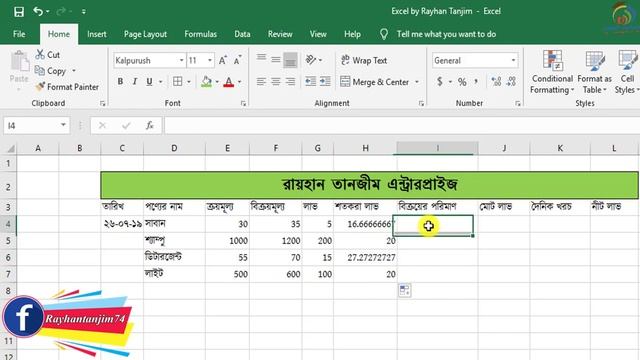This screenshot has width=640, height=360.
Task: Toggle Bold formatting
Action: point(120,82)
